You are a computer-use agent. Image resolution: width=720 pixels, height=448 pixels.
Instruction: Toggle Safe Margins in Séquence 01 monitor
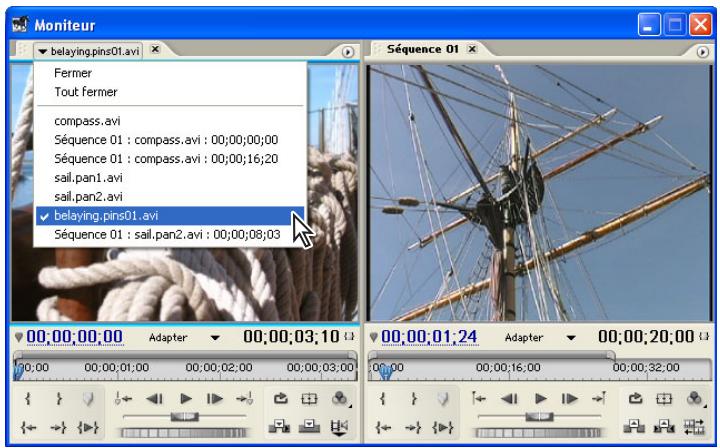tap(664, 398)
